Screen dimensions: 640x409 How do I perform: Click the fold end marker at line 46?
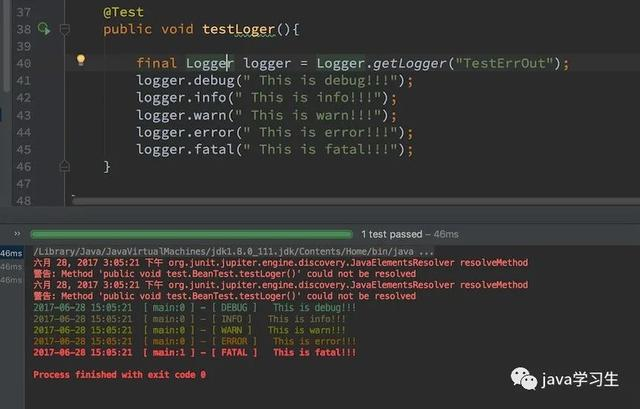pos(64,167)
